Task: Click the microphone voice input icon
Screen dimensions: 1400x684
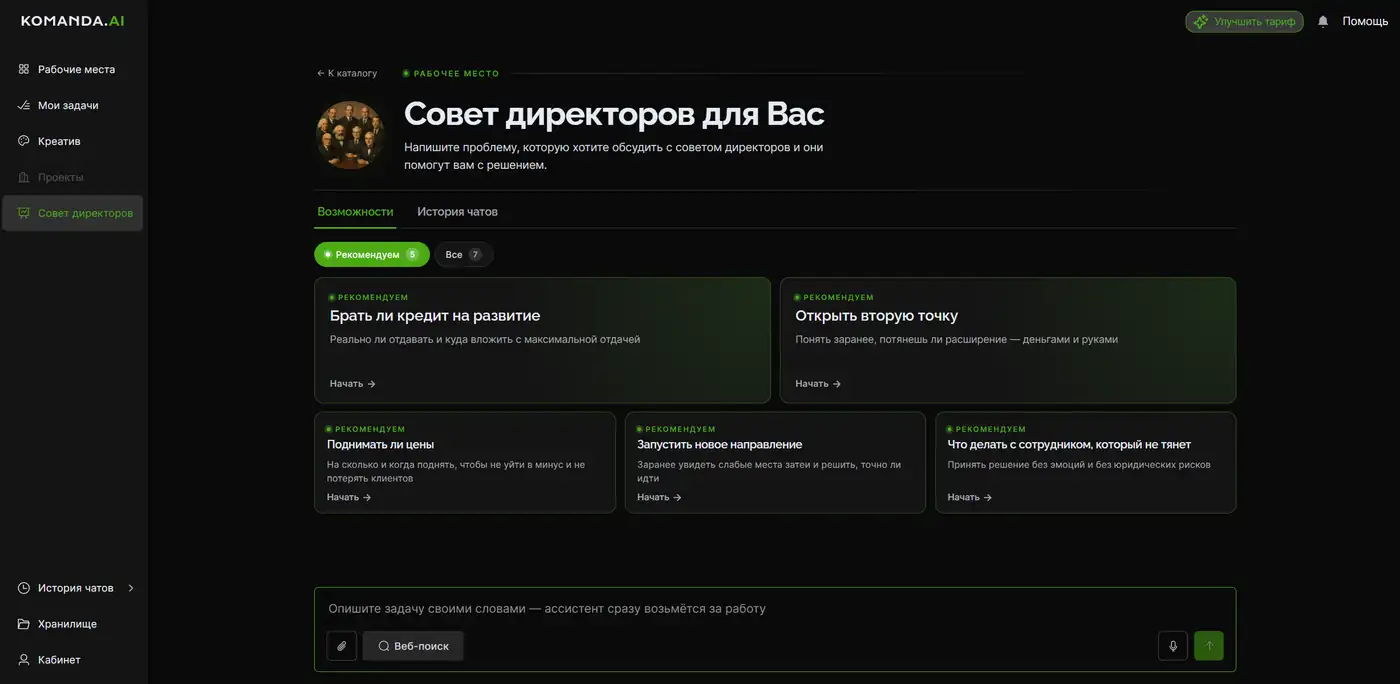Action: click(x=1173, y=646)
